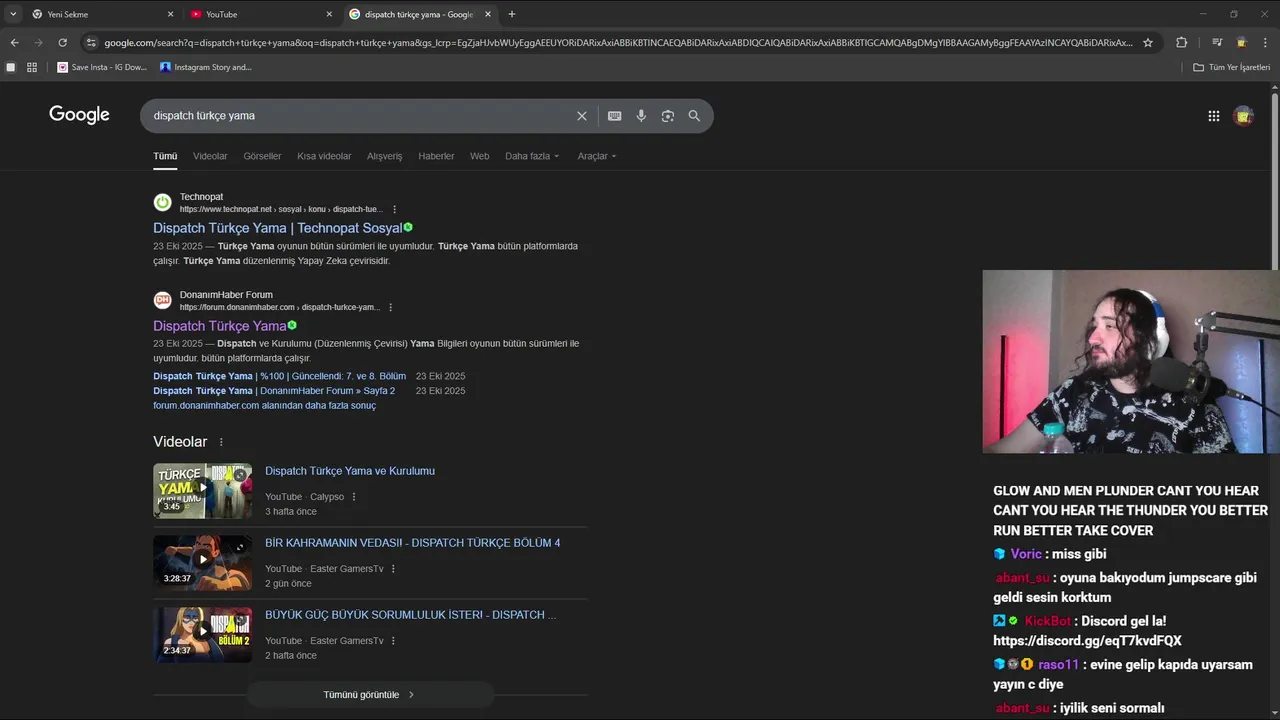This screenshot has height=720, width=1280.
Task: Switch to Görseller results tab
Action: pos(262,156)
